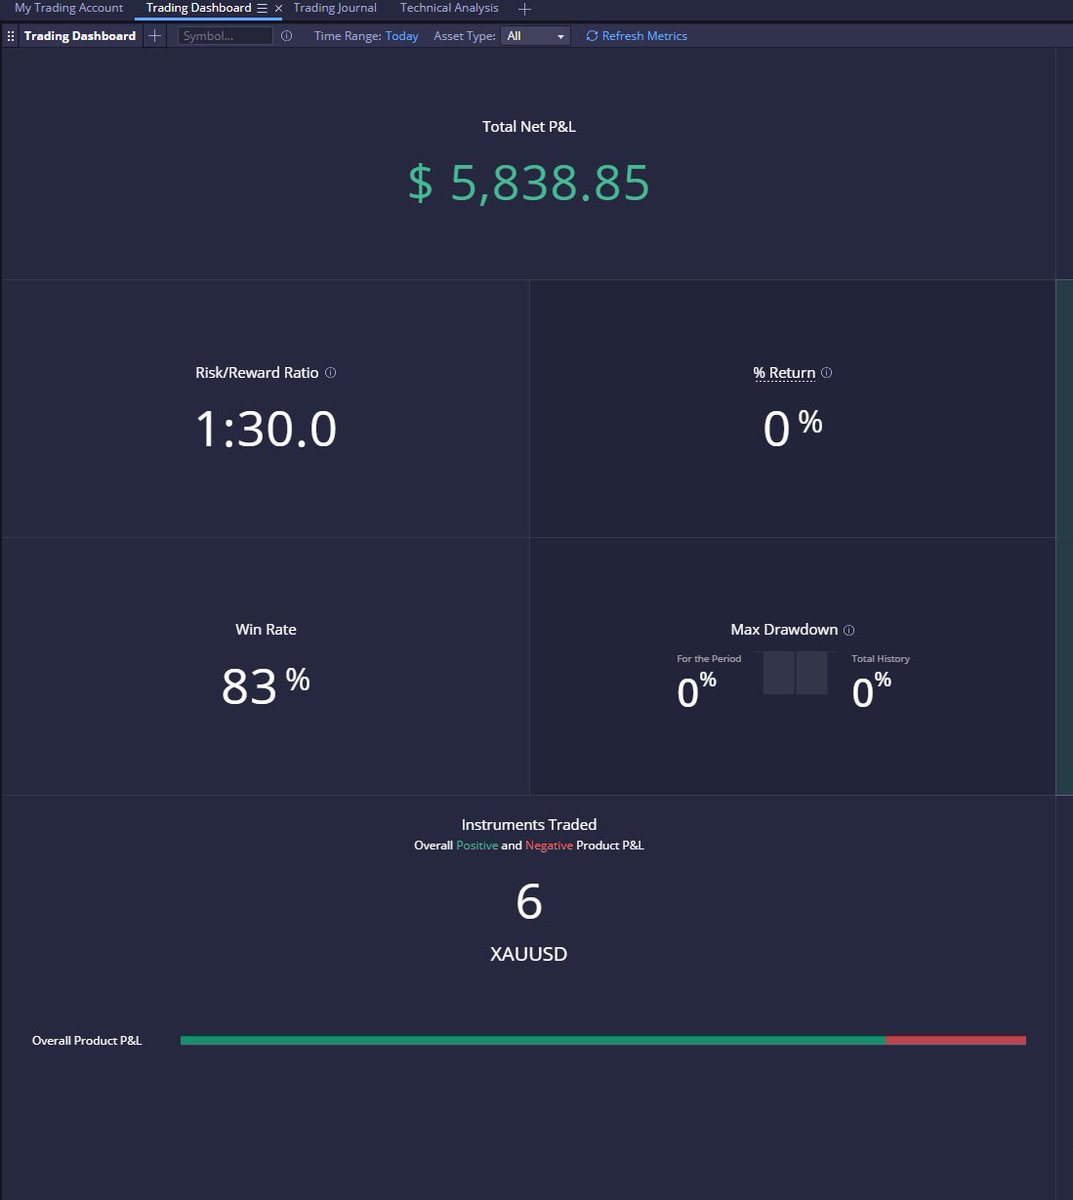
Task: Focus the Symbol input field
Action: pyautogui.click(x=225, y=36)
